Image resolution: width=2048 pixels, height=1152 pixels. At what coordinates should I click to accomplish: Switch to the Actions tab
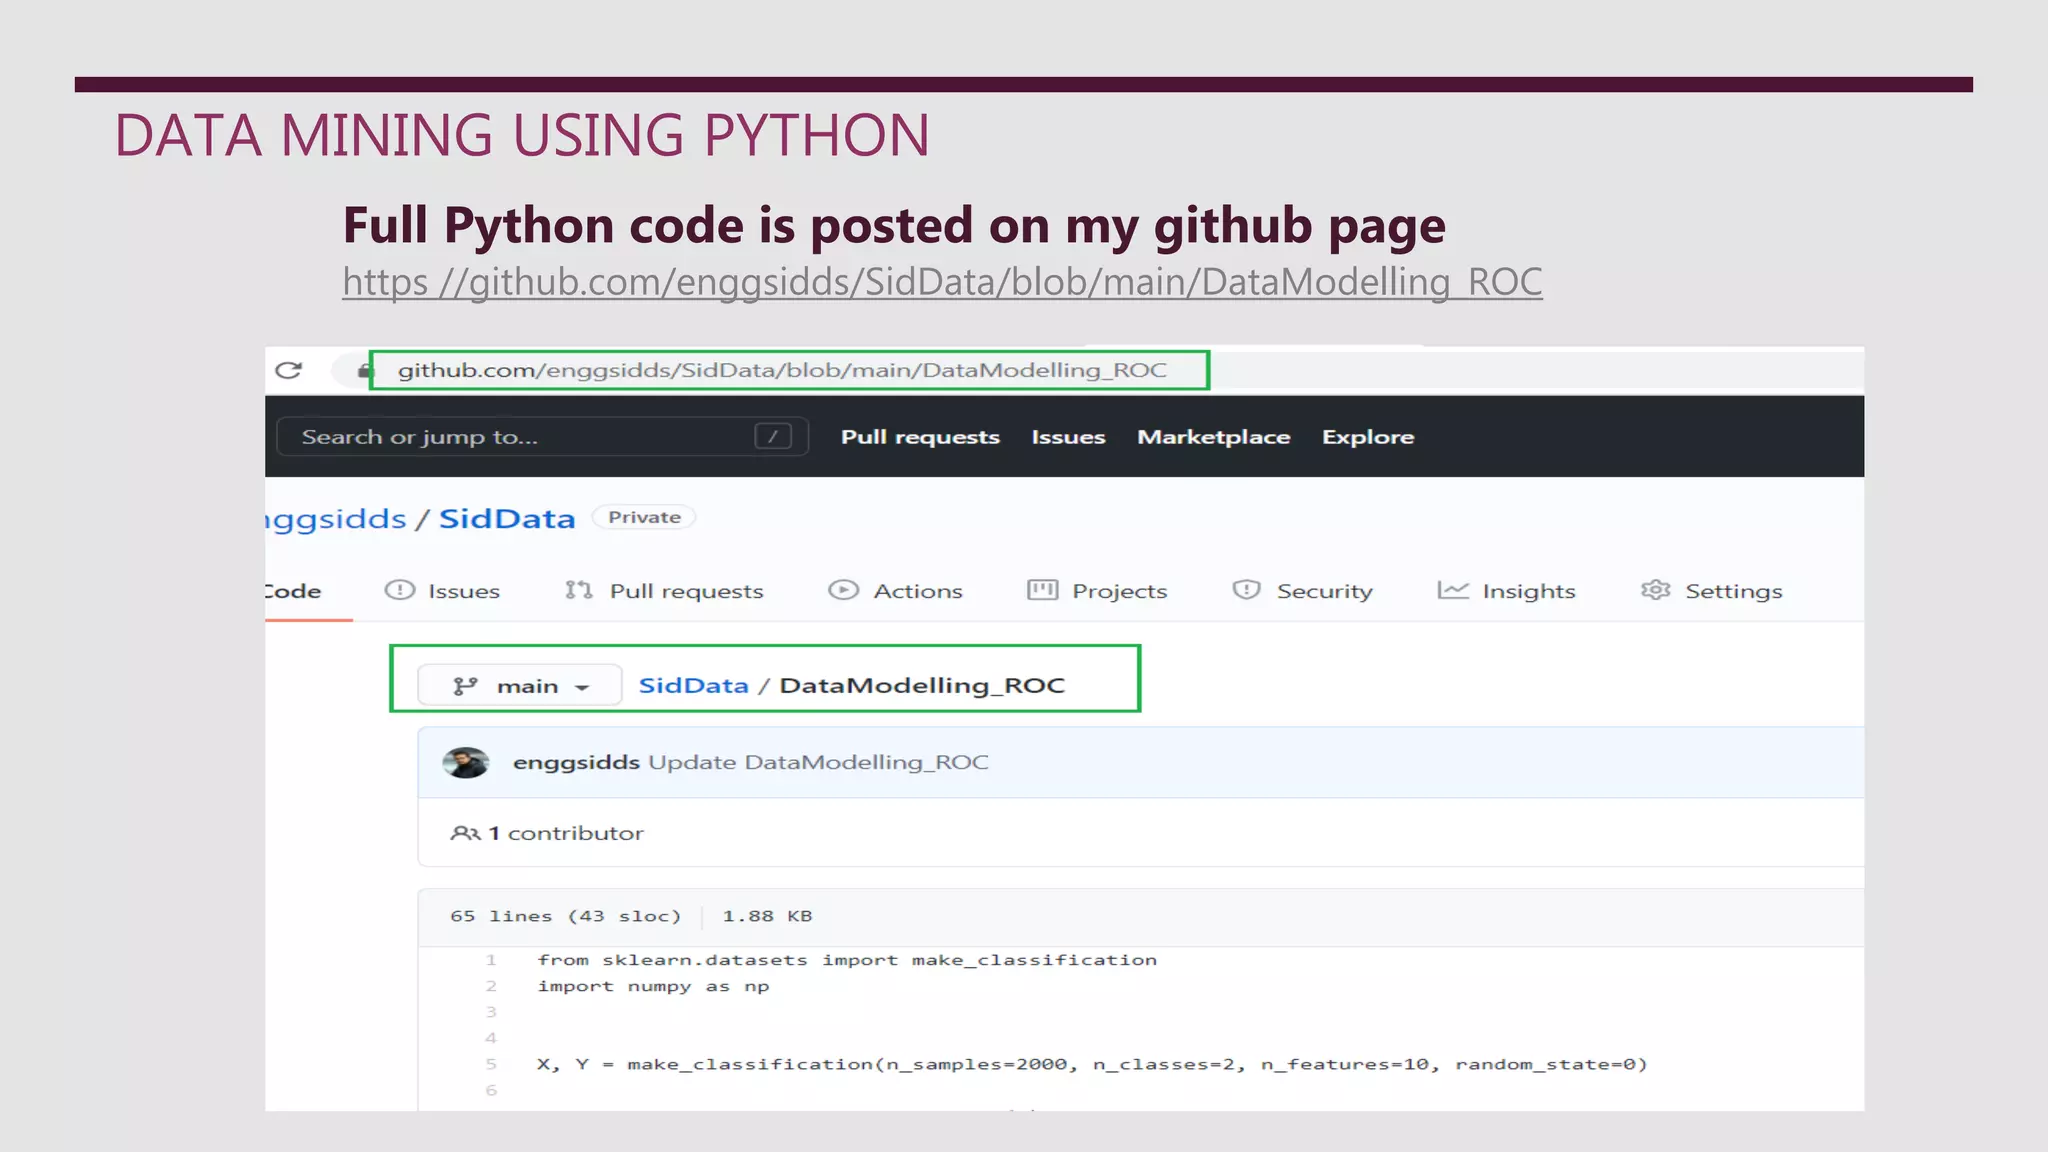895,591
